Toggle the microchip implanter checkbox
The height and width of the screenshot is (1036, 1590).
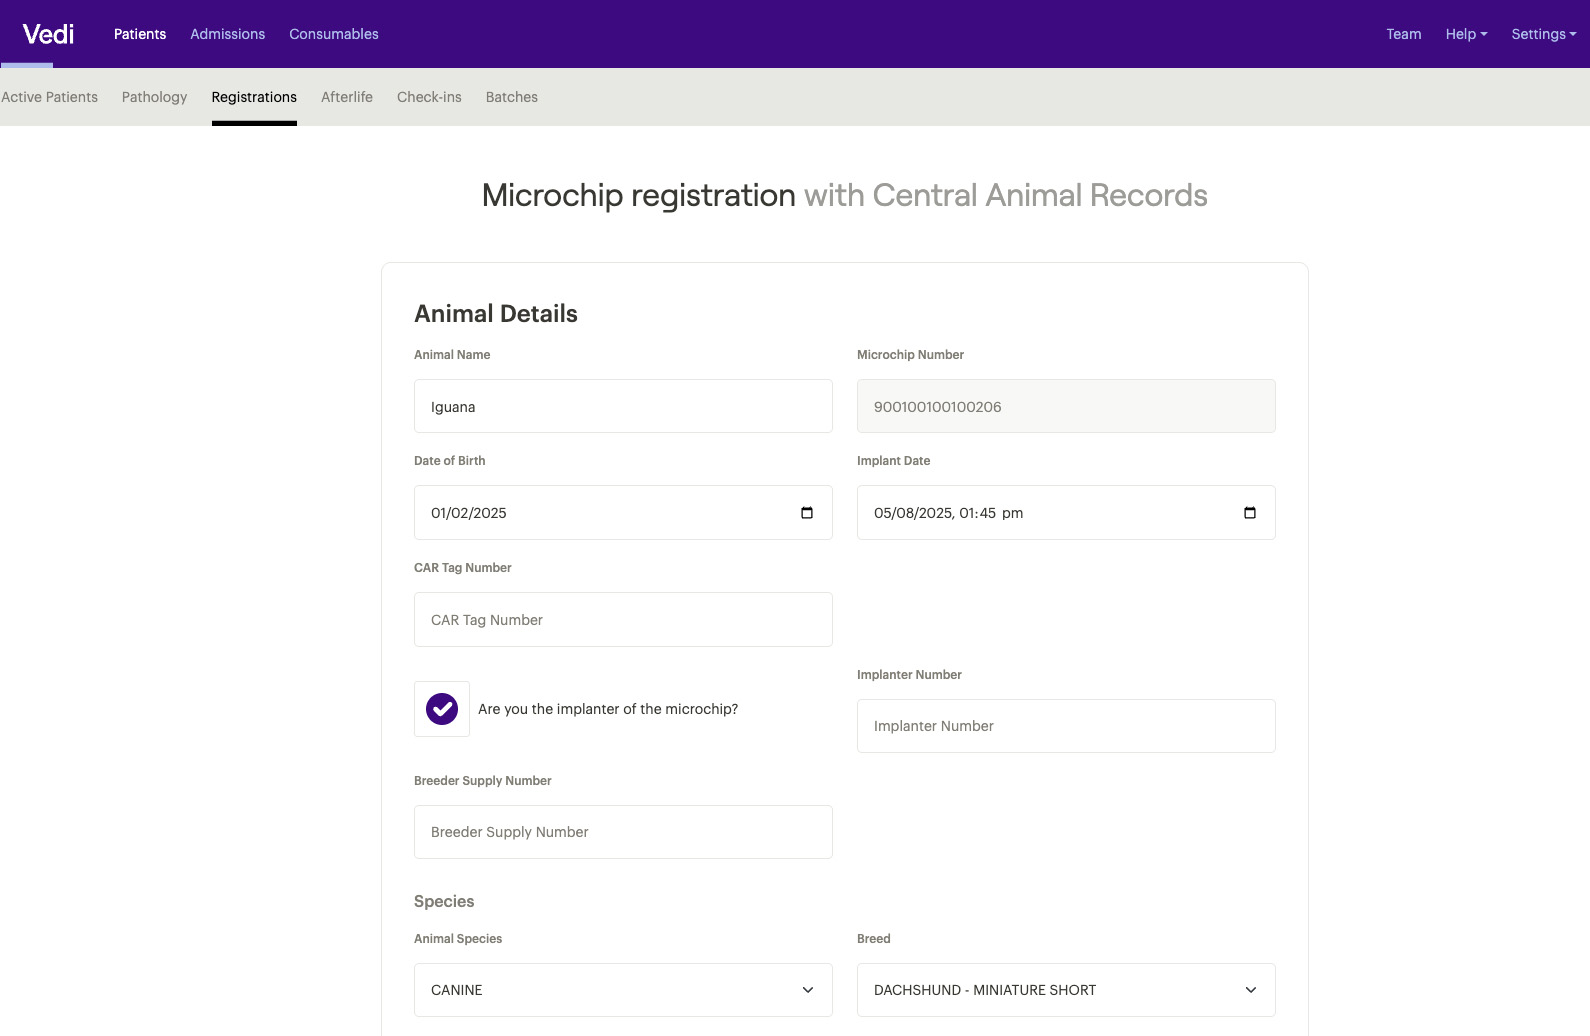click(x=442, y=709)
